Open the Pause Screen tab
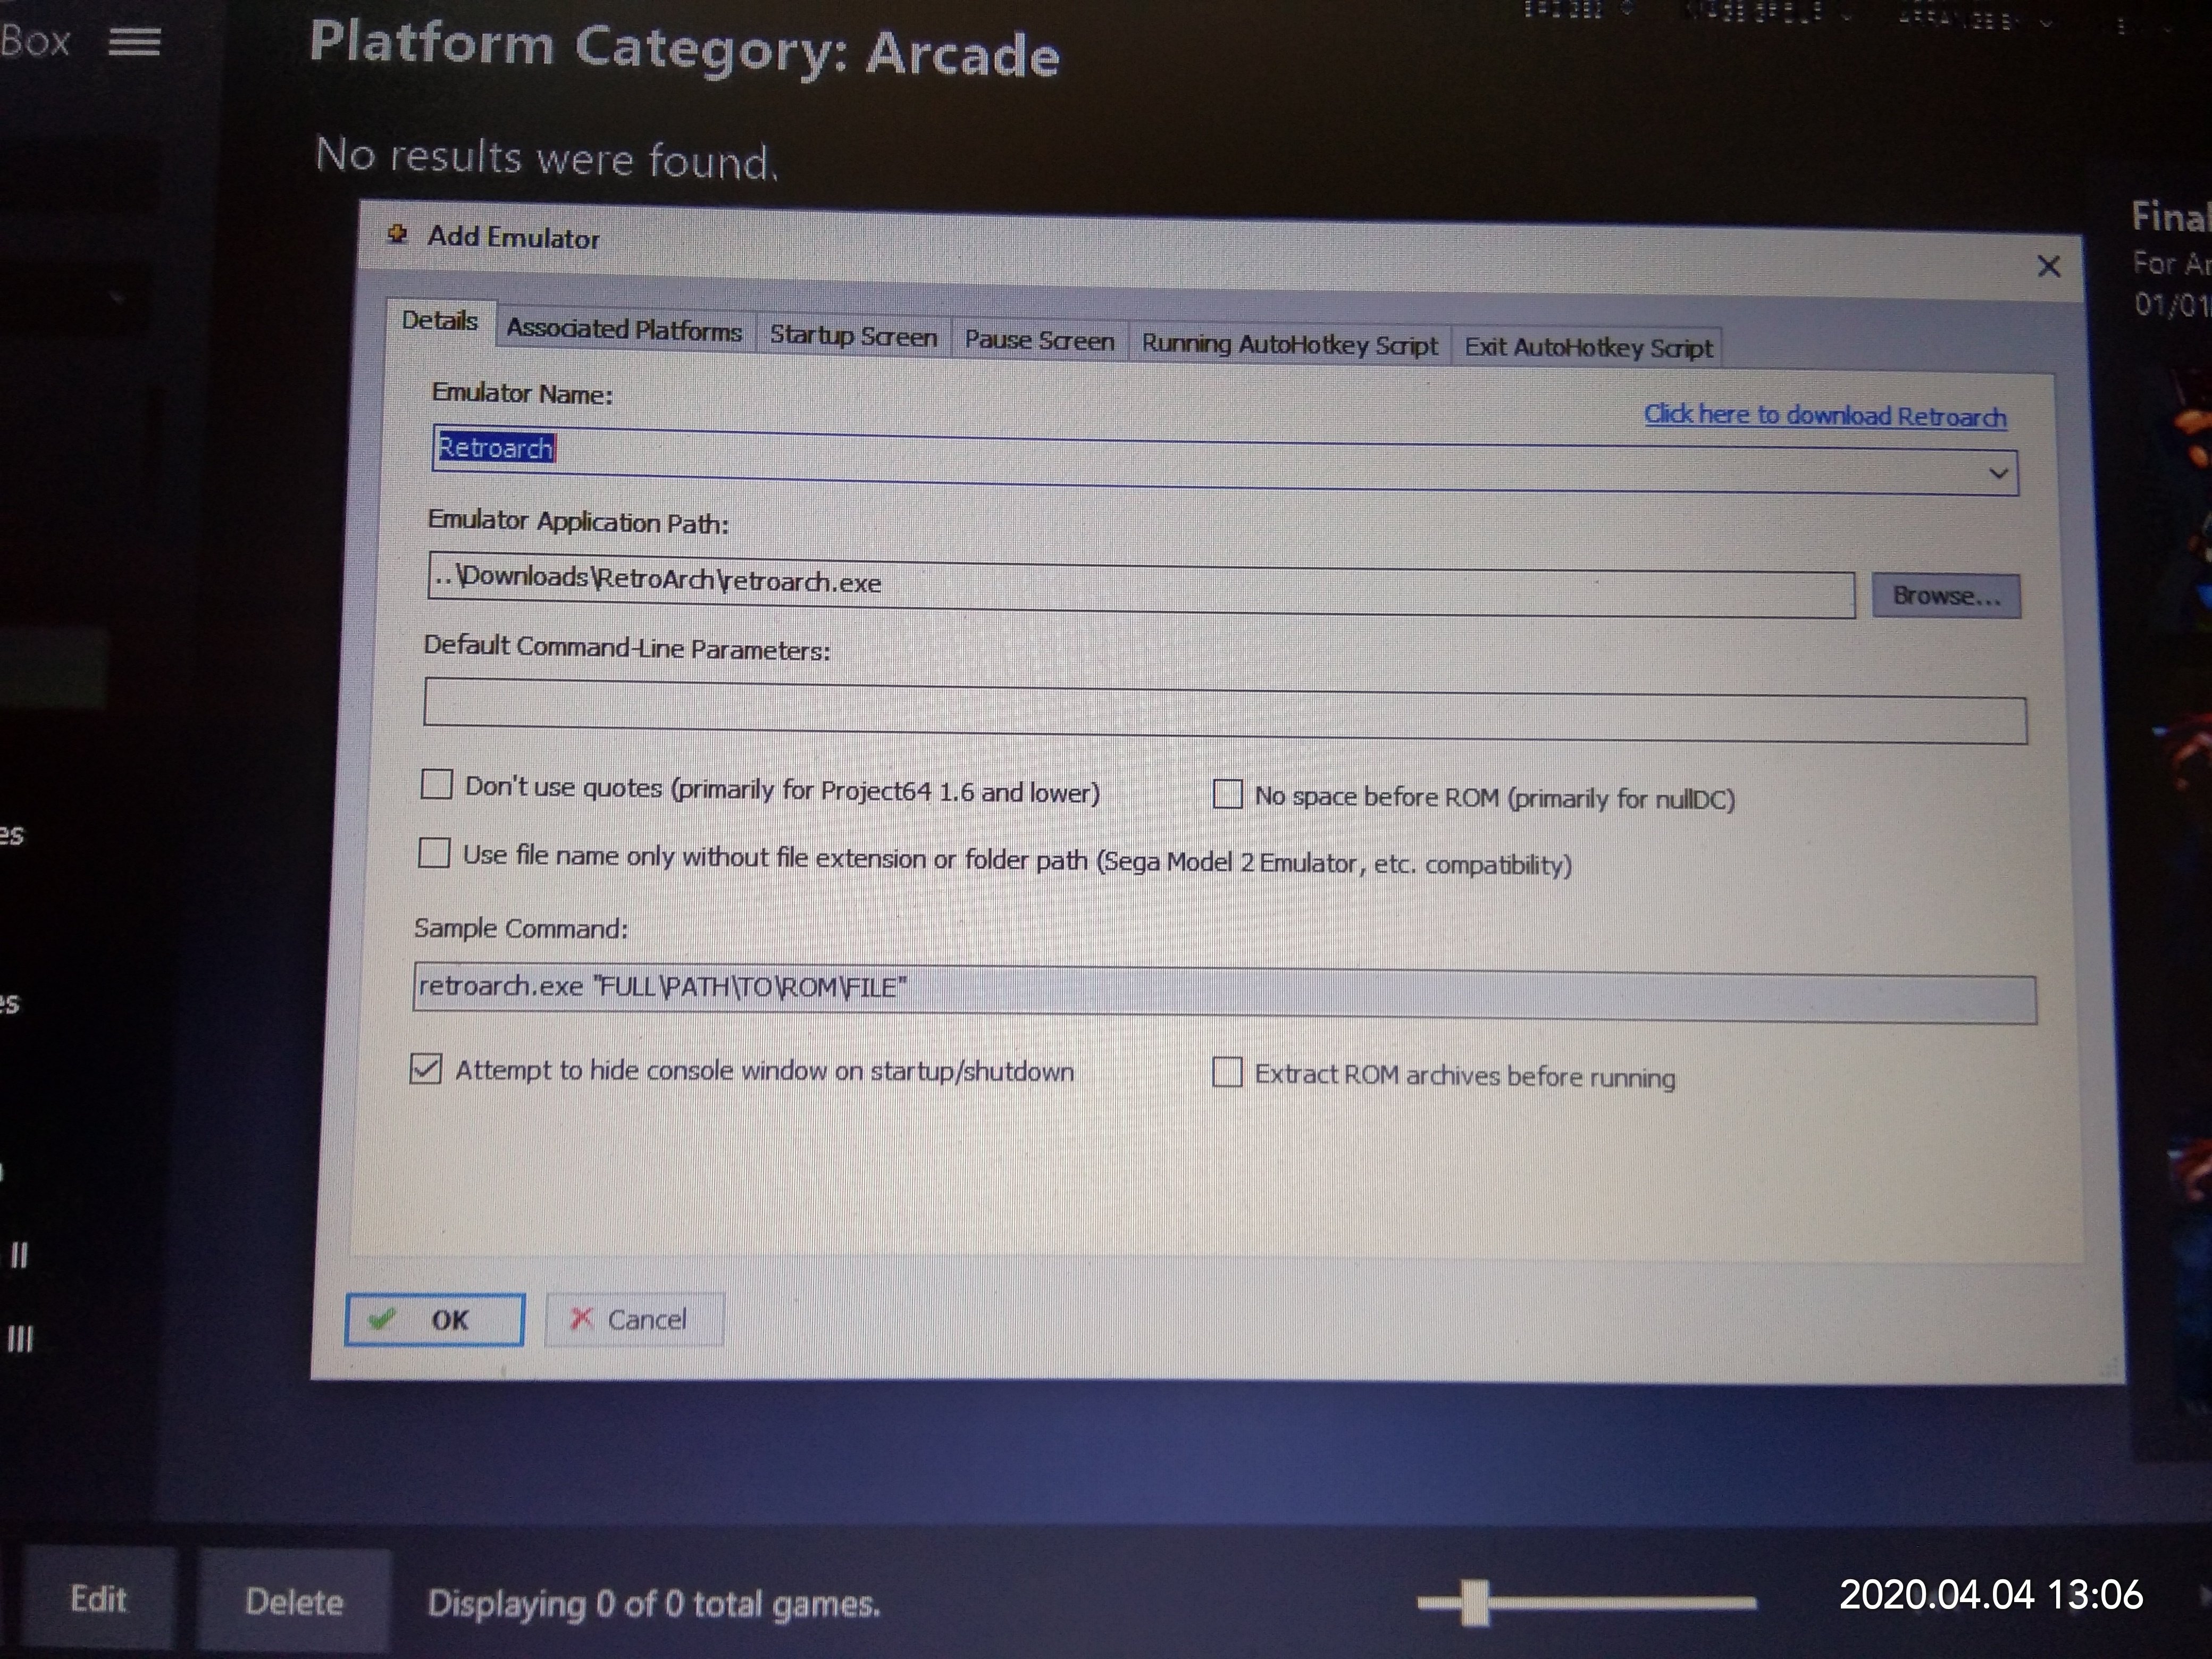 click(1039, 340)
